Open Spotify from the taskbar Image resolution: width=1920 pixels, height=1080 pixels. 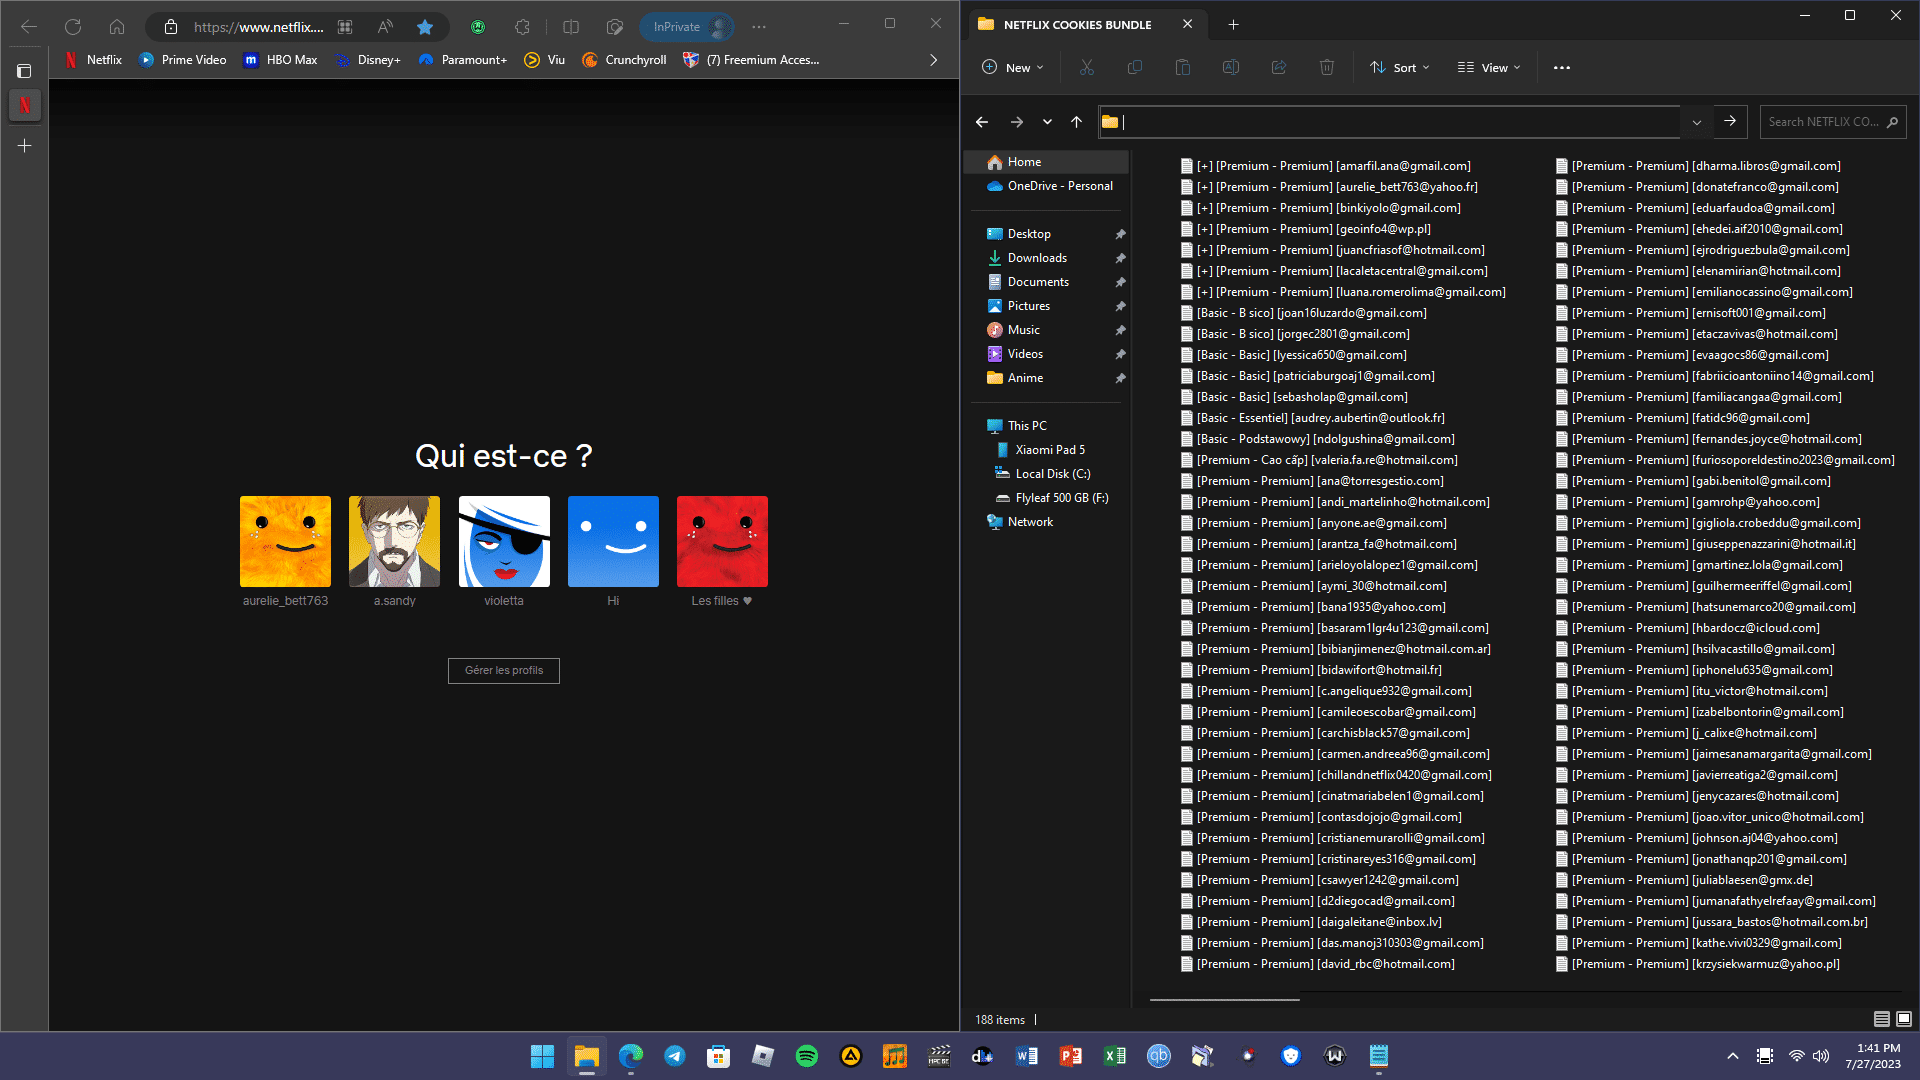[806, 1056]
